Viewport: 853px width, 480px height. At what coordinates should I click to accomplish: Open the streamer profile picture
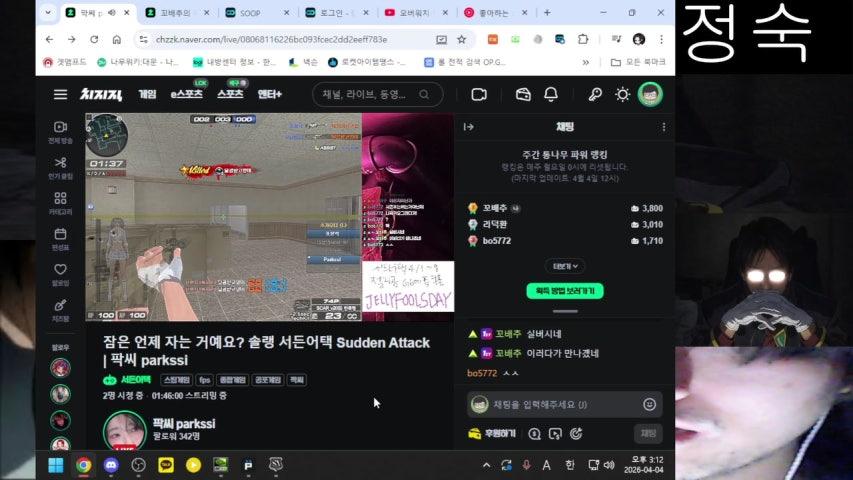click(125, 430)
